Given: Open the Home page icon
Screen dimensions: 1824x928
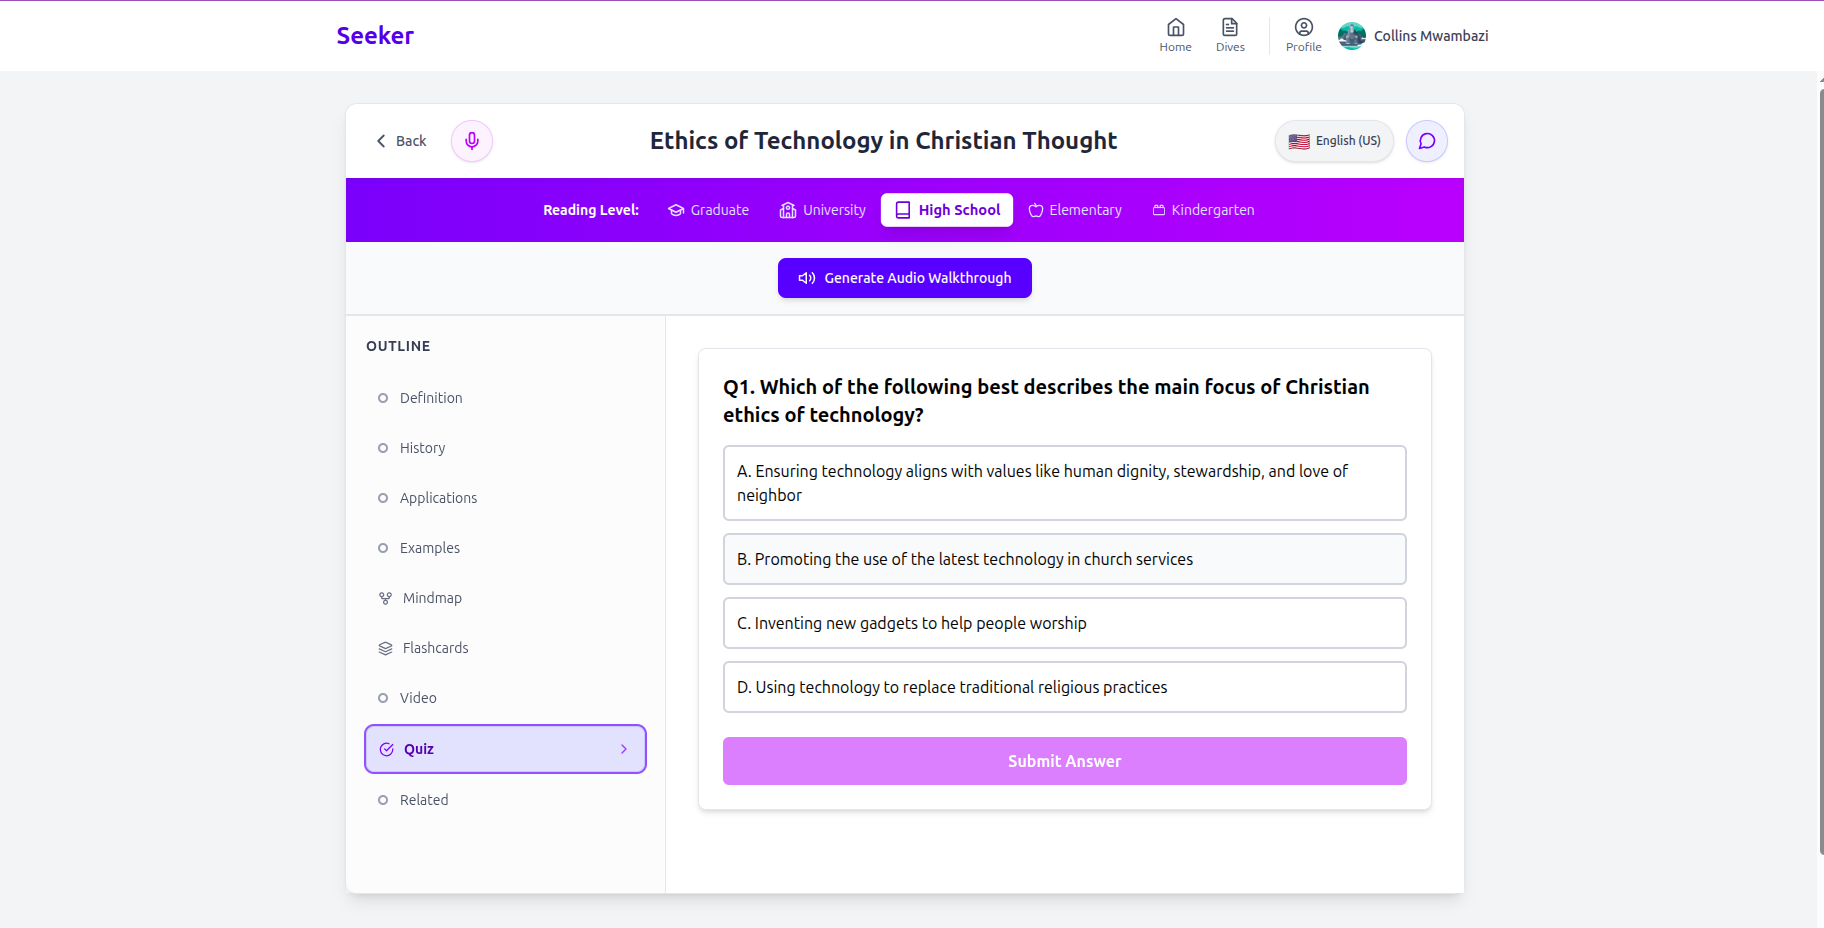Looking at the screenshot, I should [x=1175, y=35].
